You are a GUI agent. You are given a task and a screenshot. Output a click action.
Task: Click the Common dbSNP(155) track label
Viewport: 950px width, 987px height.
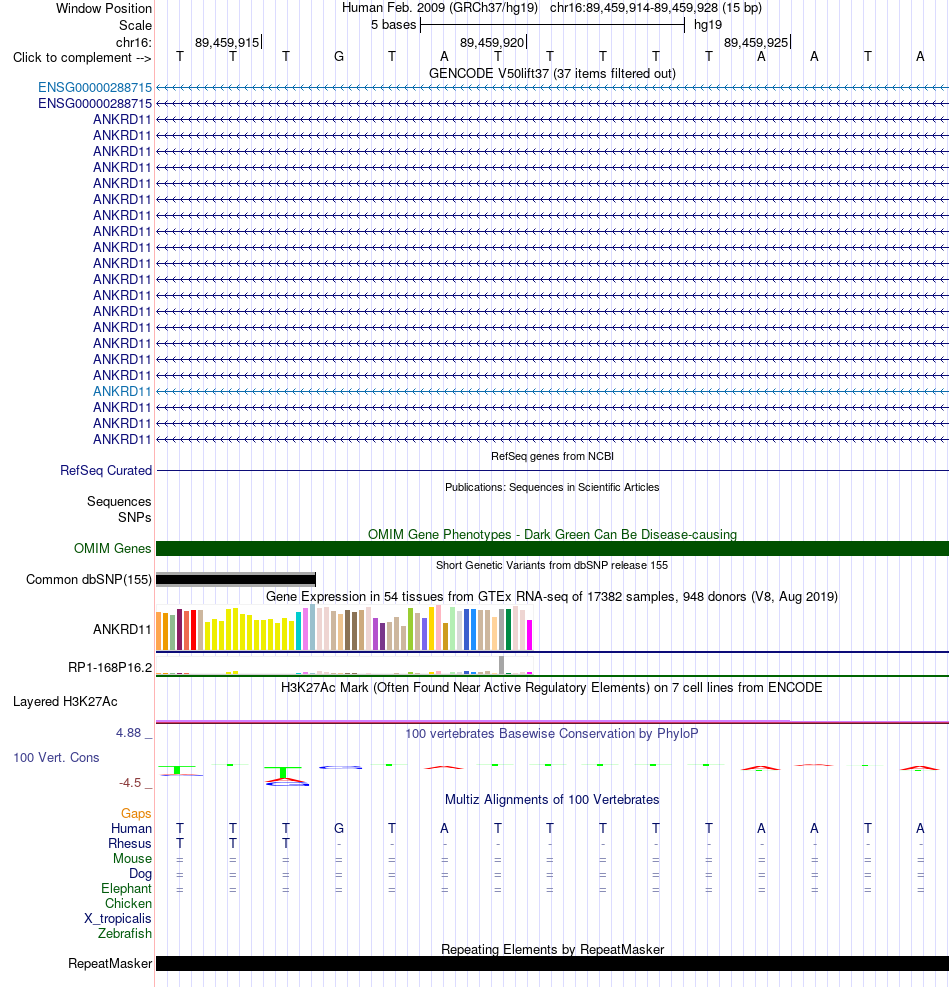(89, 579)
